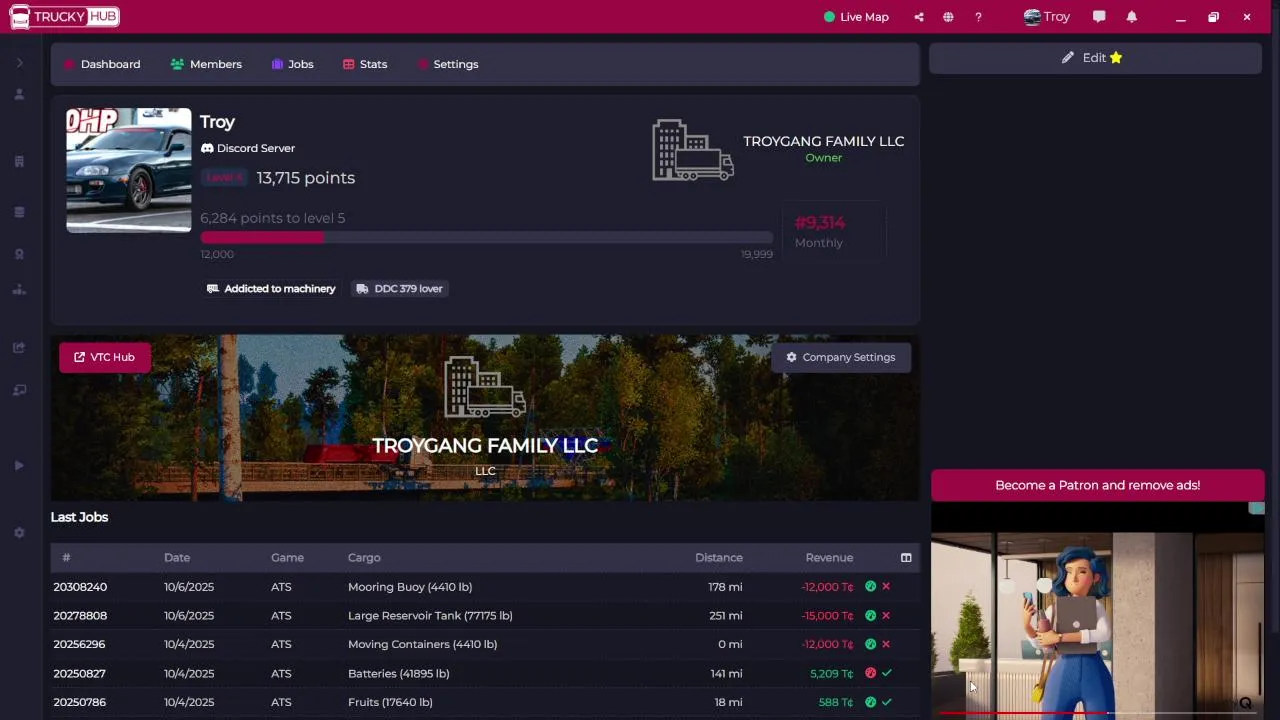
Task: Open the company building sidebar icon
Action: 19,161
